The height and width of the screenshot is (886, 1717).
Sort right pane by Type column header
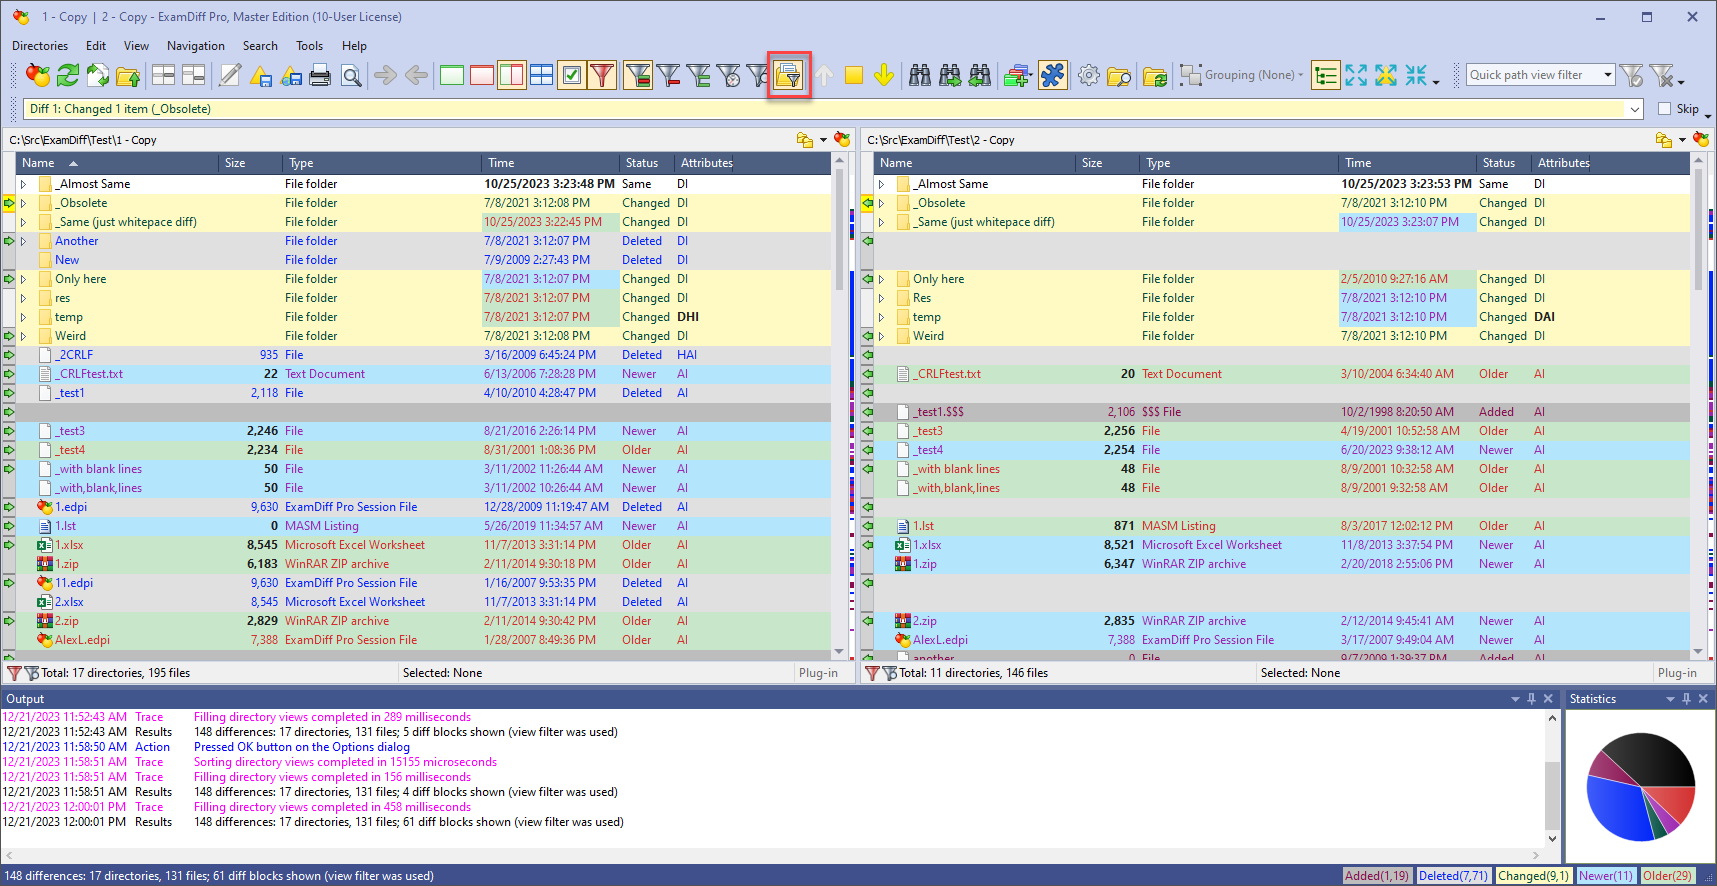pos(1238,163)
